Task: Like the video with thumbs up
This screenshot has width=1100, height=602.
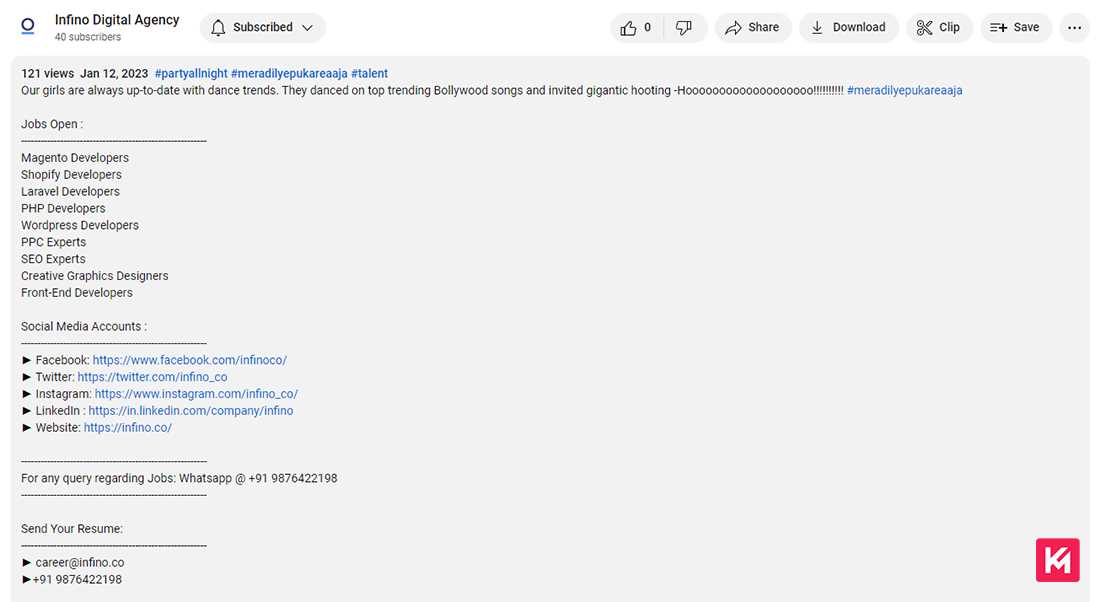Action: pos(636,28)
